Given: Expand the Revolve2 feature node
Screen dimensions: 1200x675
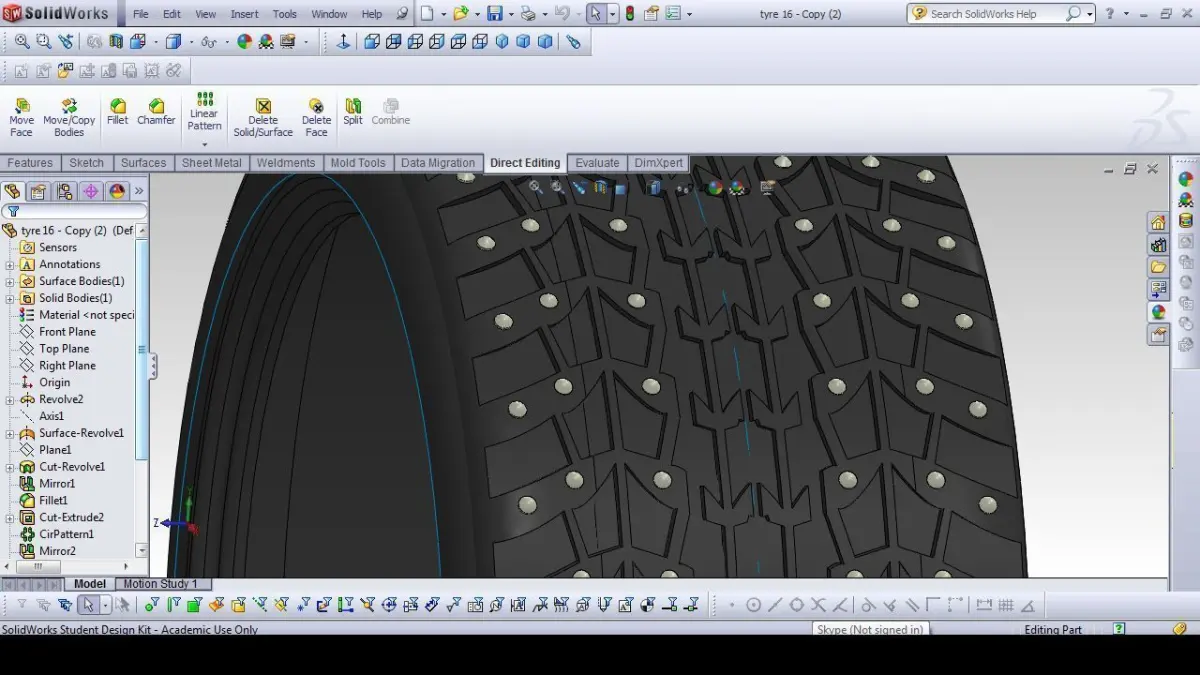Looking at the screenshot, I should tap(10, 400).
